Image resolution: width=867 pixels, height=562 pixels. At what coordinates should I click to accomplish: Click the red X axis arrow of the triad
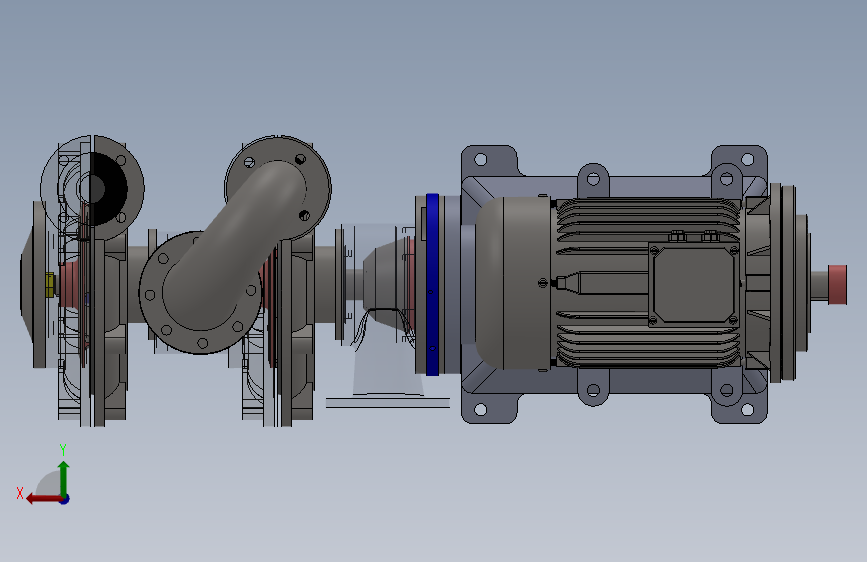(43, 499)
